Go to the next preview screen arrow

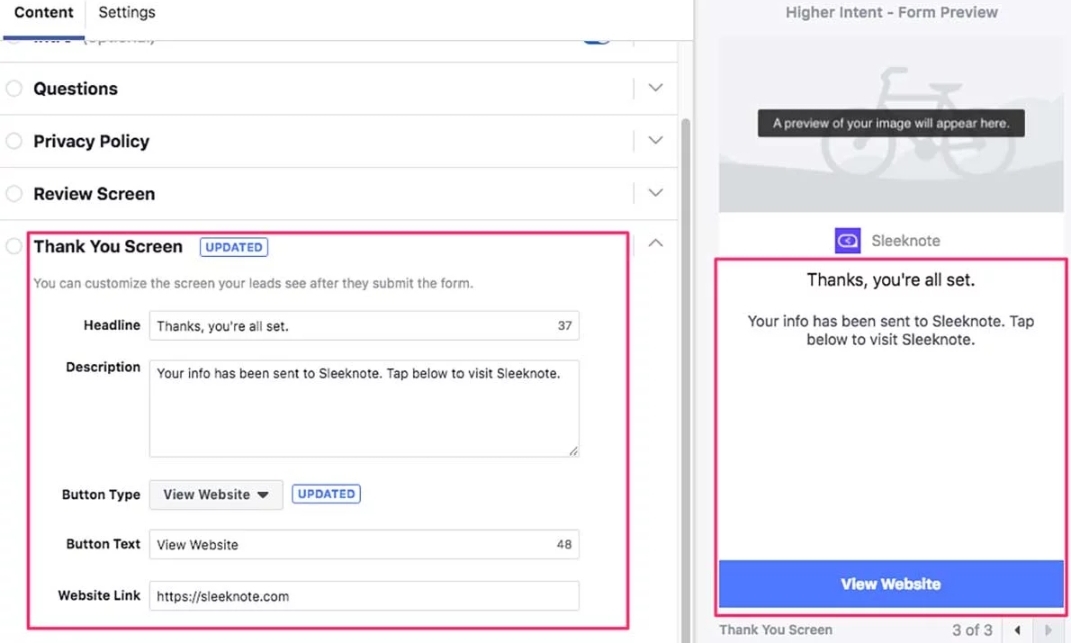pyautogui.click(x=1048, y=630)
